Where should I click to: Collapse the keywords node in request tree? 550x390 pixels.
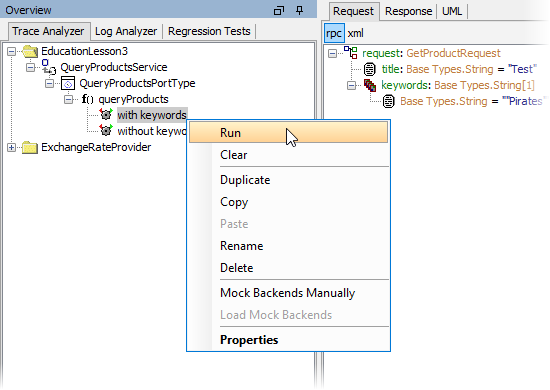351,85
